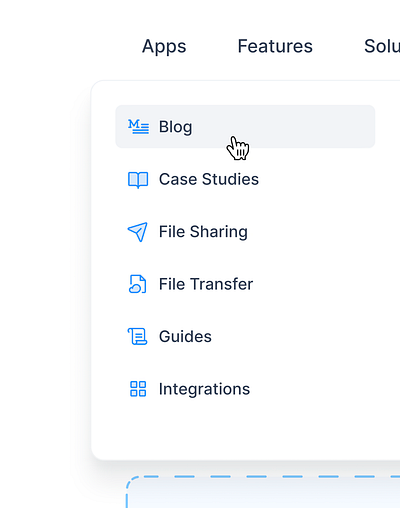Click the open book Case Studies icon

point(138,180)
